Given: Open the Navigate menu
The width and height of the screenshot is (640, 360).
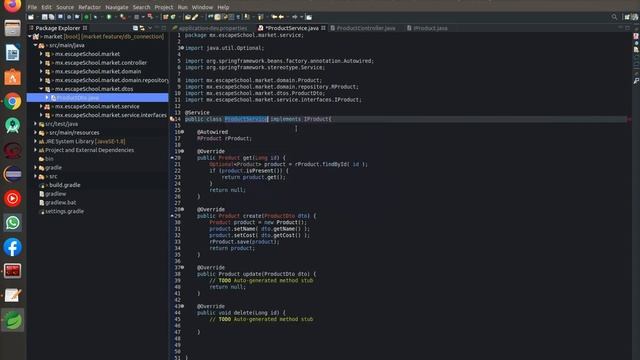Looking at the screenshot, I should (117, 7).
